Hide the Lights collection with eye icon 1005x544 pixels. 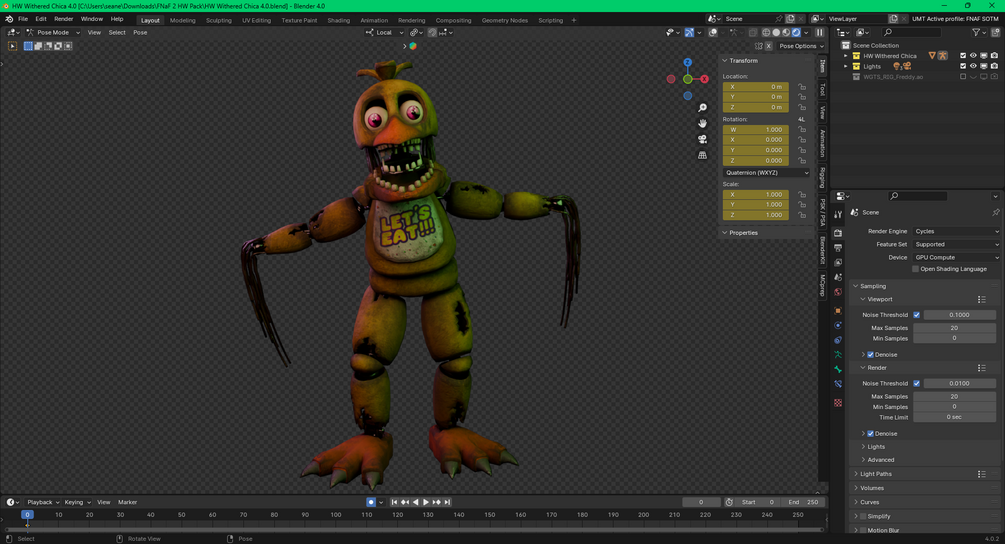[973, 66]
